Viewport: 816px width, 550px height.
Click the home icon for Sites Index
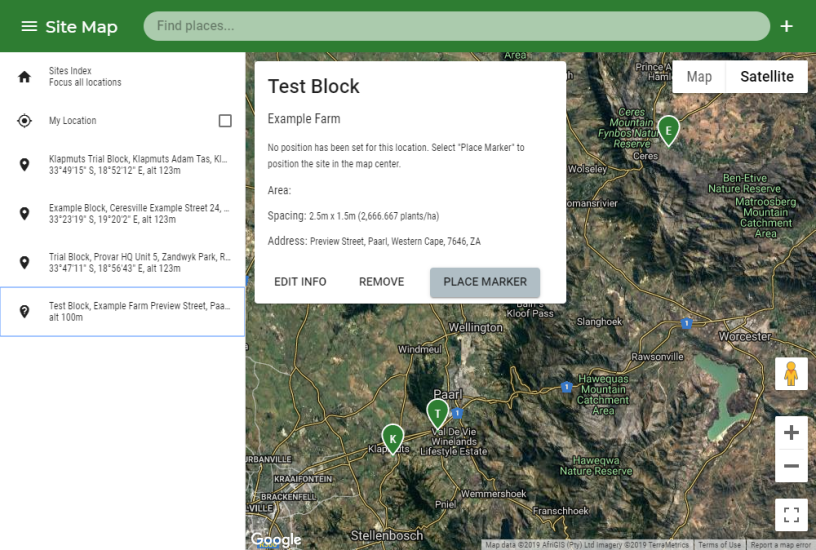[24, 77]
